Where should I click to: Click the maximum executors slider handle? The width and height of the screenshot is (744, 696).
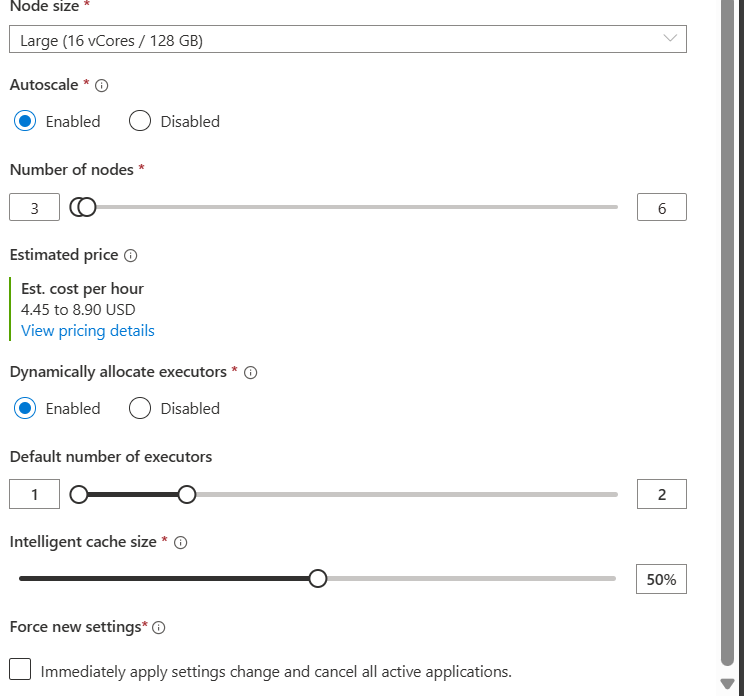click(186, 494)
